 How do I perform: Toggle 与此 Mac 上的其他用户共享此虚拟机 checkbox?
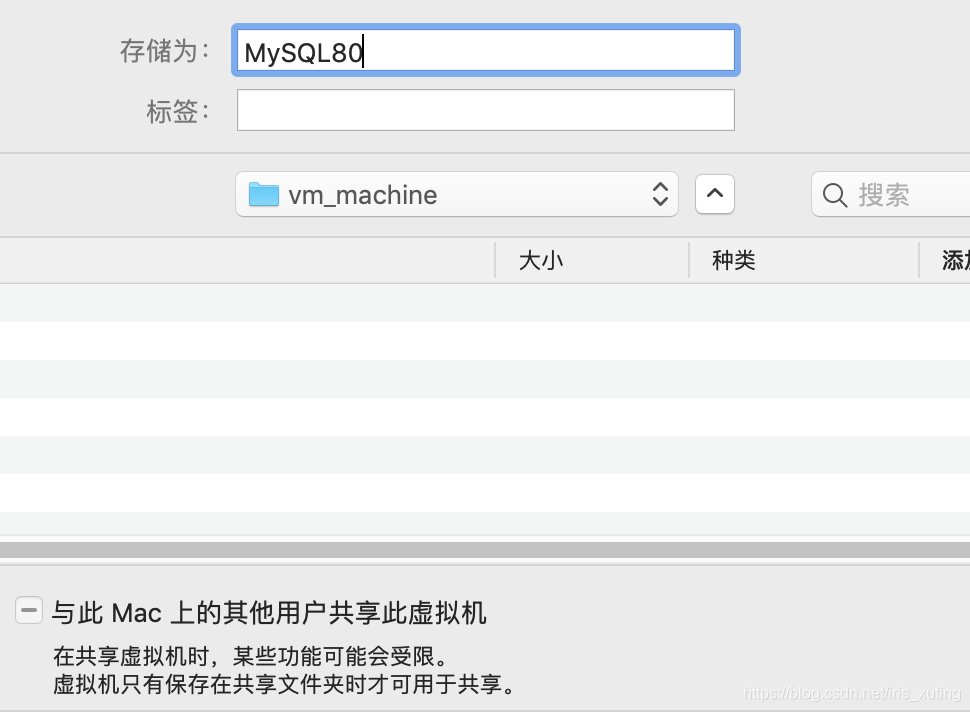point(29,611)
